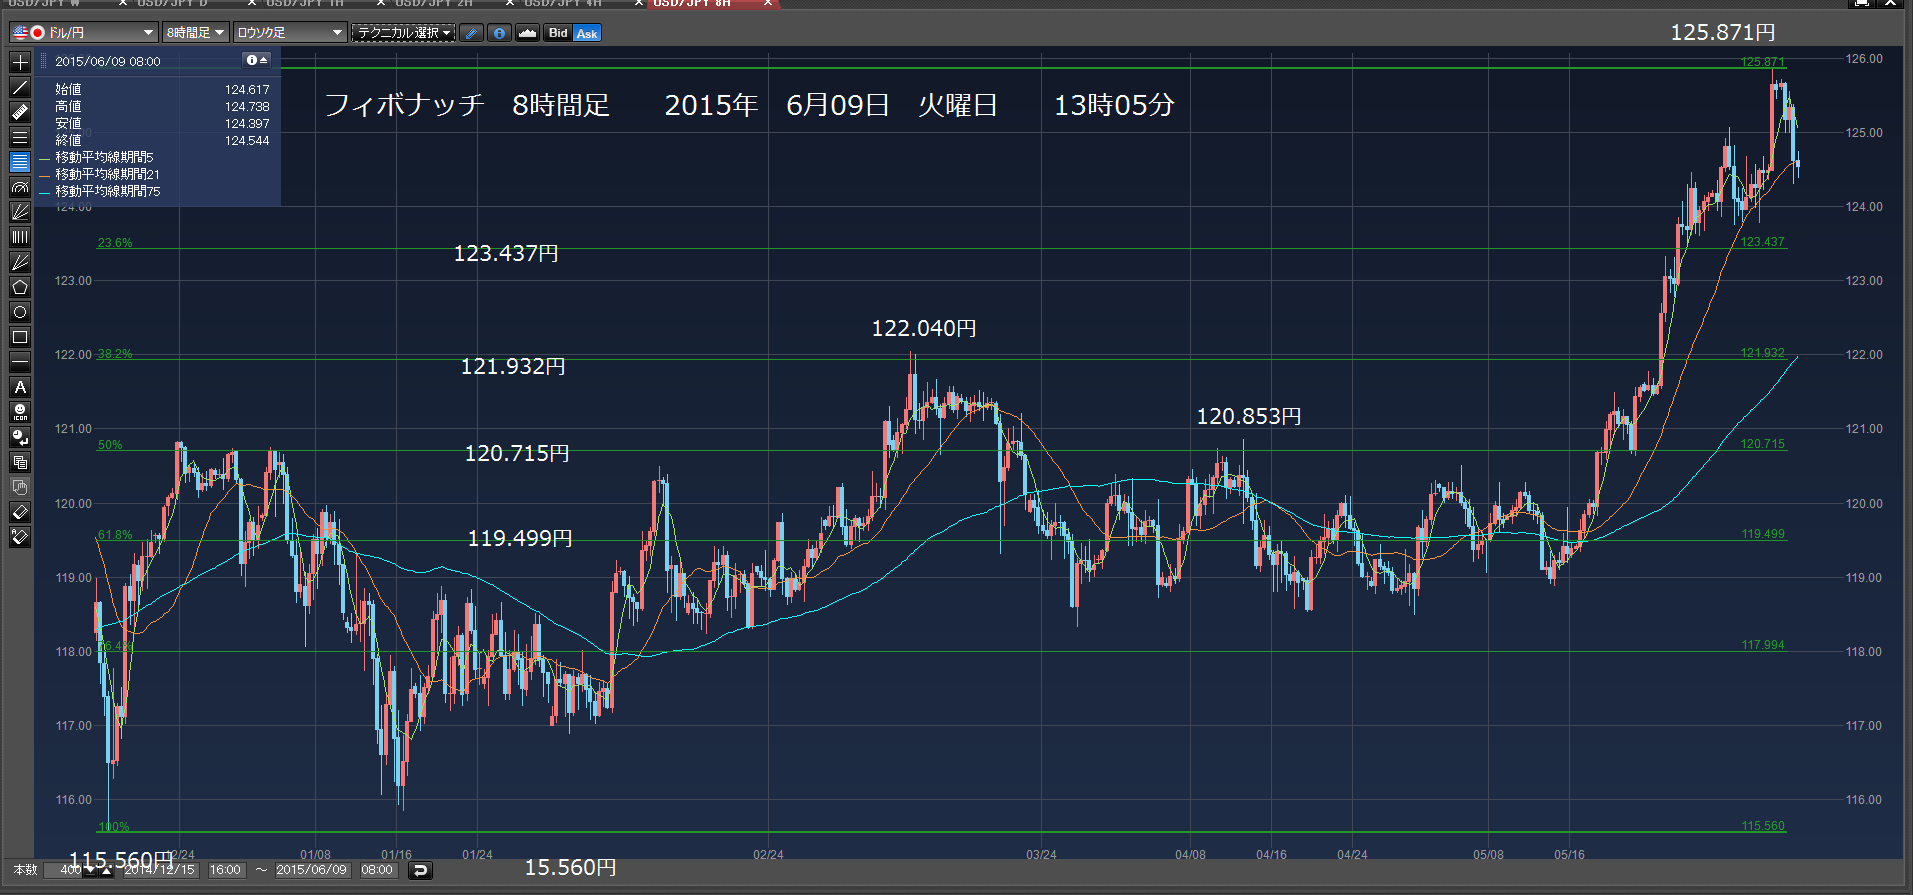Switch price display to Ask

[x=587, y=33]
